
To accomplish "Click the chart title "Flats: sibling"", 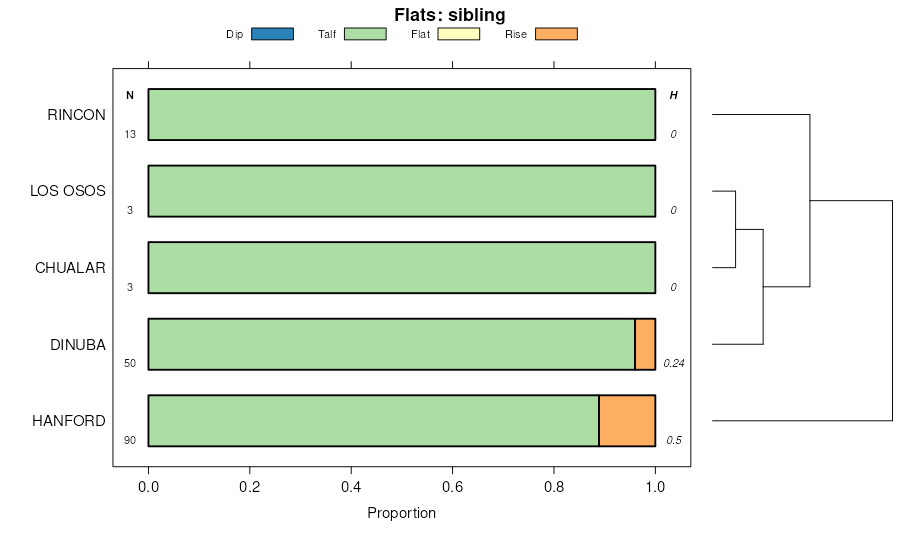I will pos(449,14).
